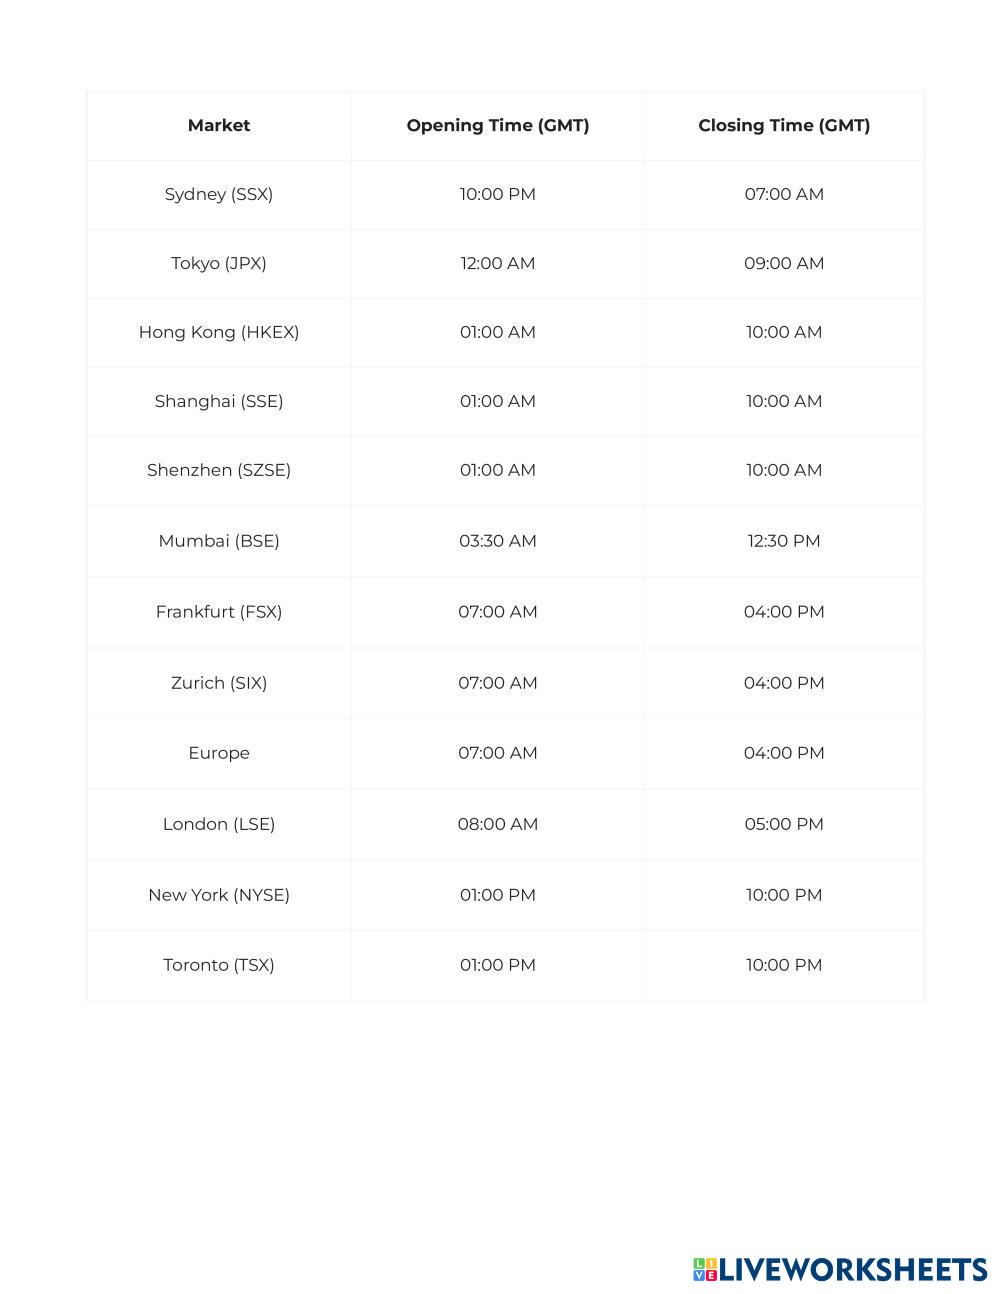Screen dimensions: 1000x1294
Task: Select Sydney's 10:00 PM opening time
Action: point(498,194)
